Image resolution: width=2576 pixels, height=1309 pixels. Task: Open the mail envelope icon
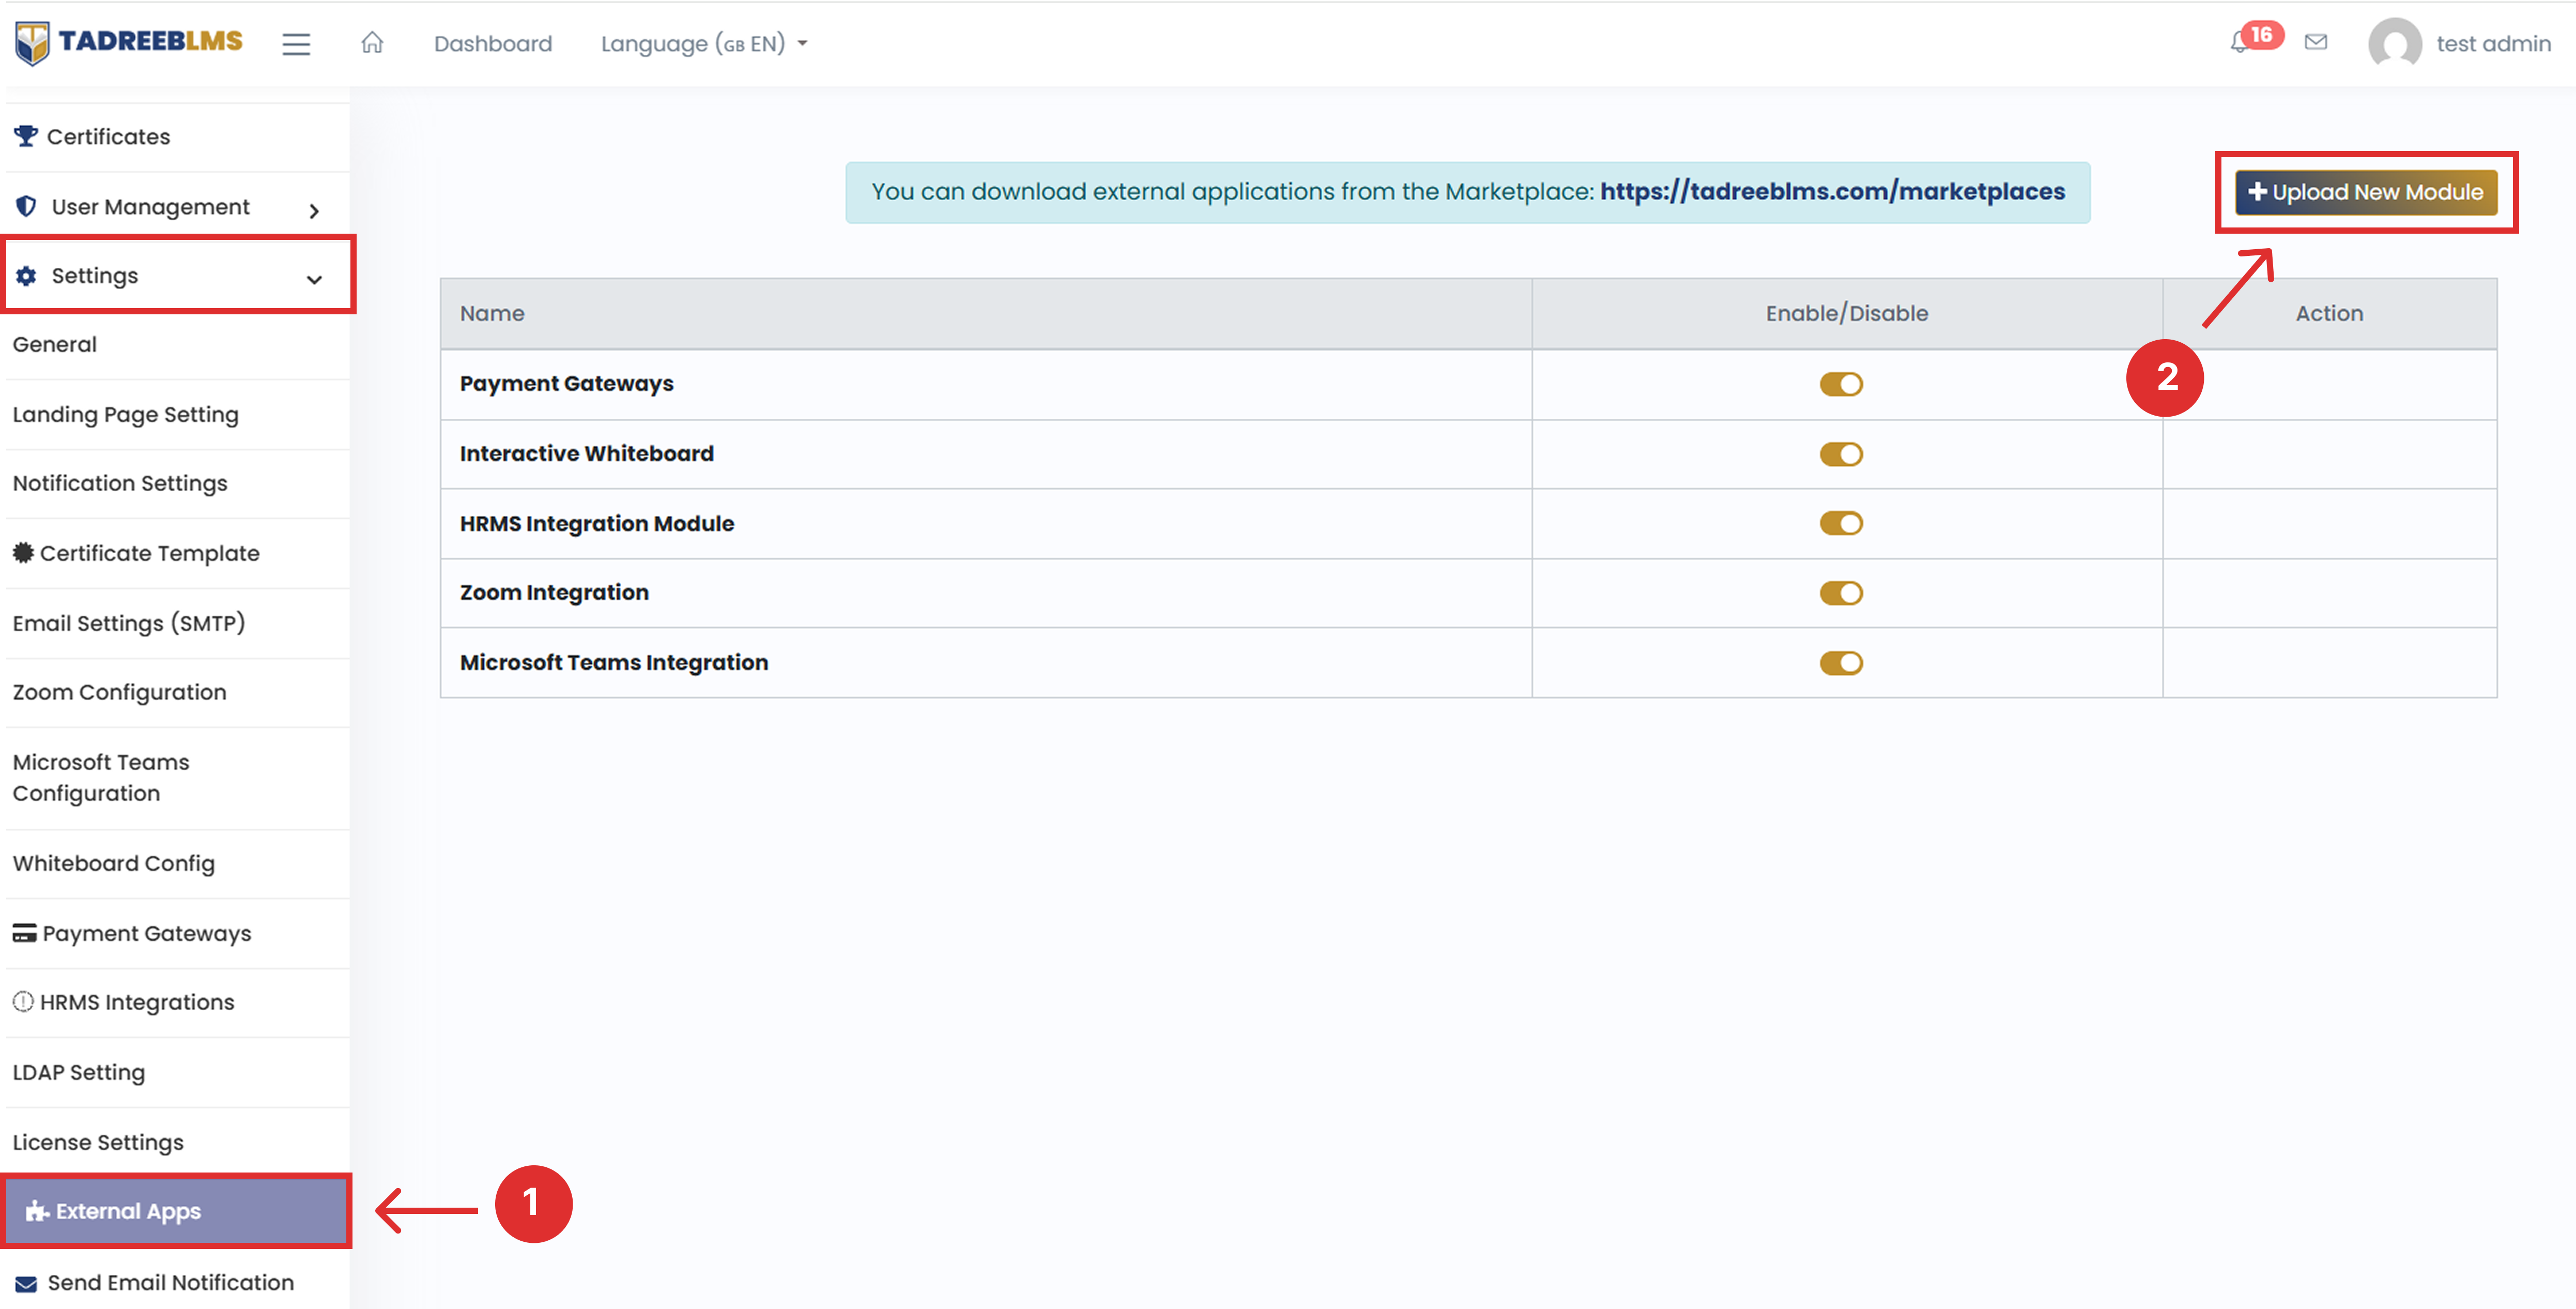(x=2316, y=42)
